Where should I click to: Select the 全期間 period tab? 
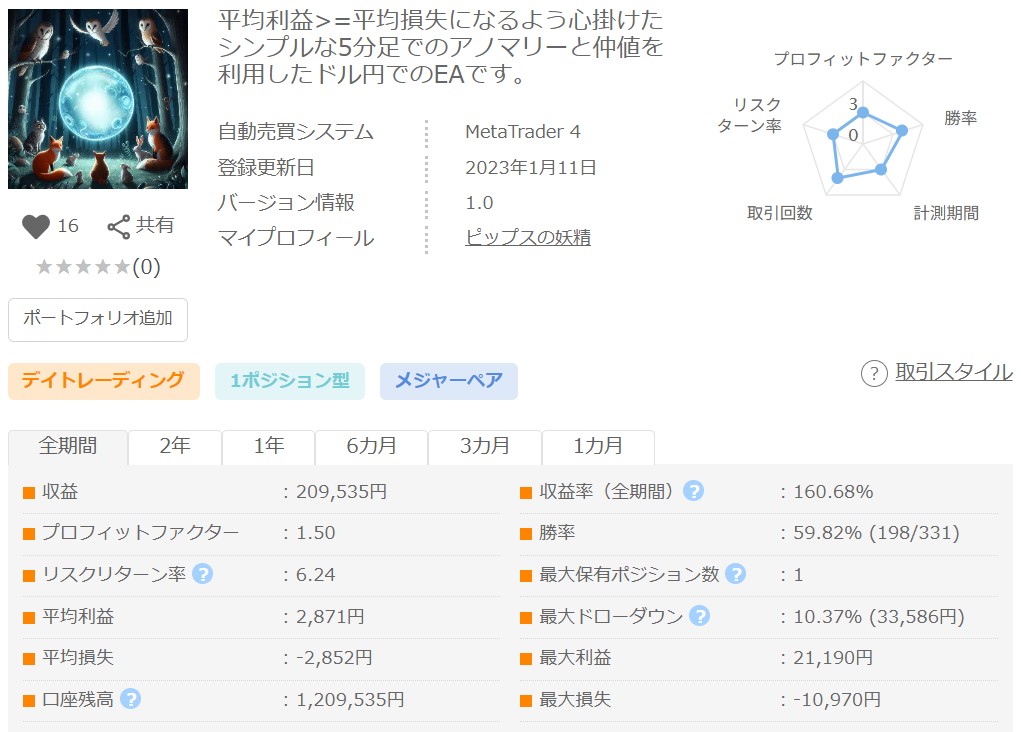[68, 447]
